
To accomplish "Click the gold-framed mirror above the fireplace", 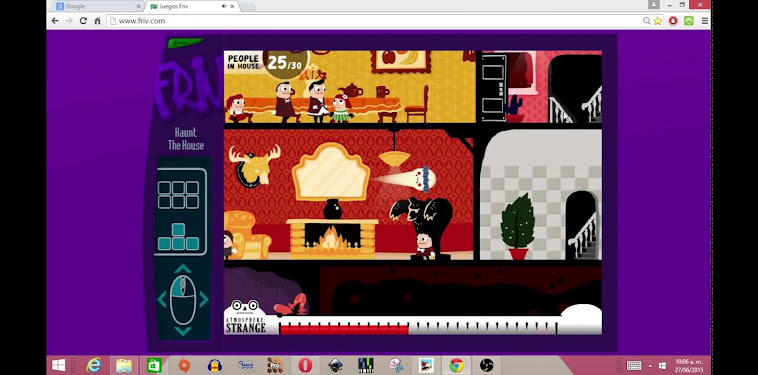I will (331, 172).
